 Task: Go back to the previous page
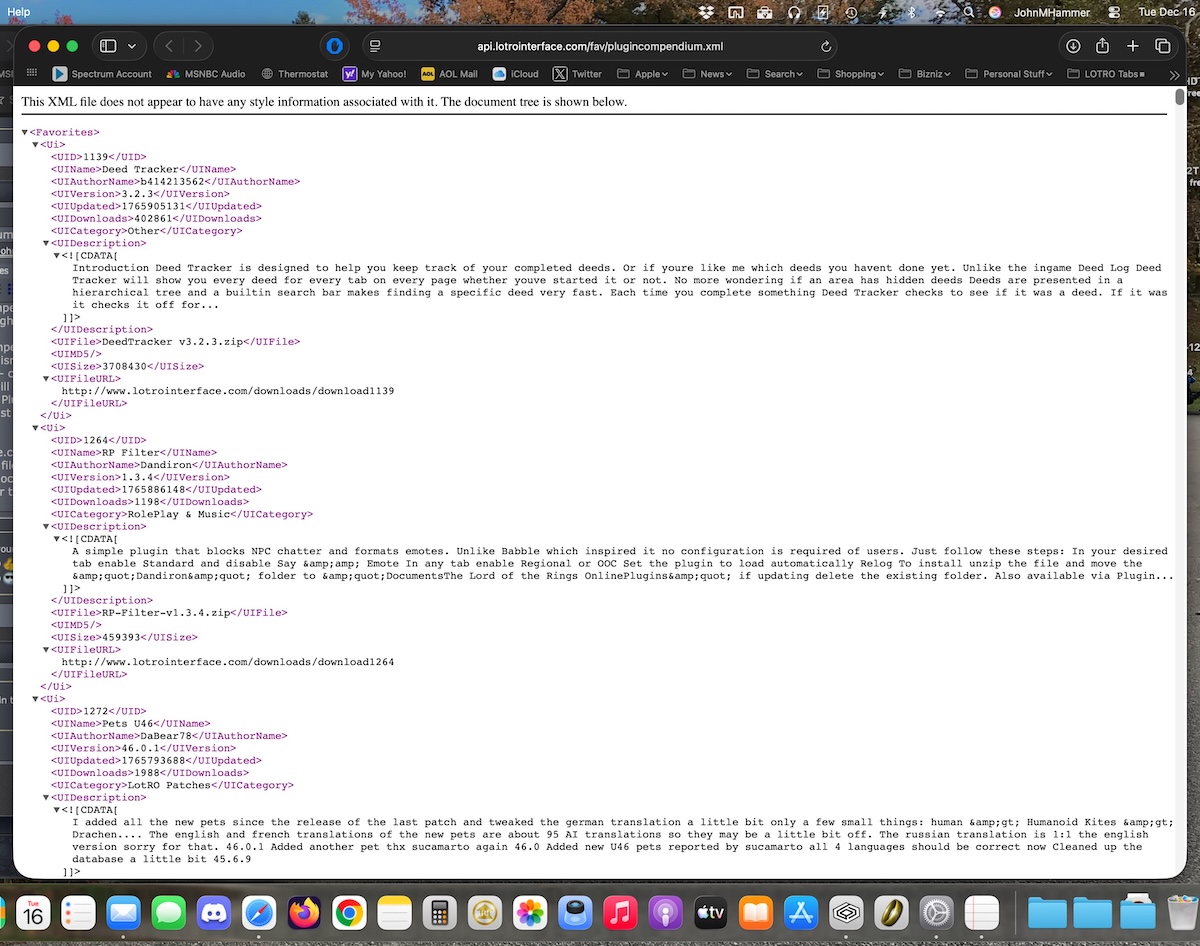[x=169, y=46]
